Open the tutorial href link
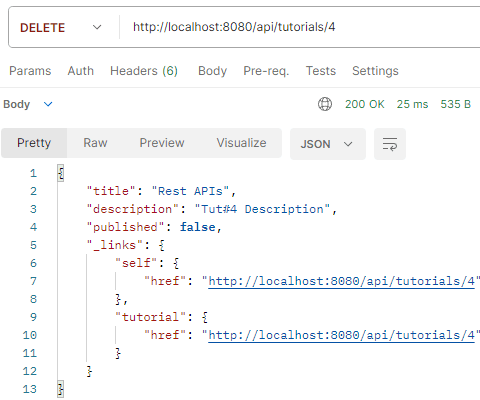The width and height of the screenshot is (480, 400). (x=341, y=335)
